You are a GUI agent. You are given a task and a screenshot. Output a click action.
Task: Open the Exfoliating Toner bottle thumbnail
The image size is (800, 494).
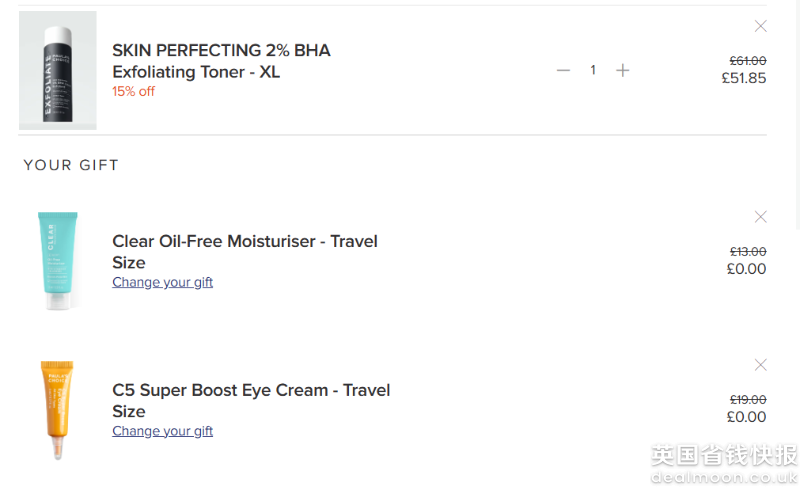[58, 70]
